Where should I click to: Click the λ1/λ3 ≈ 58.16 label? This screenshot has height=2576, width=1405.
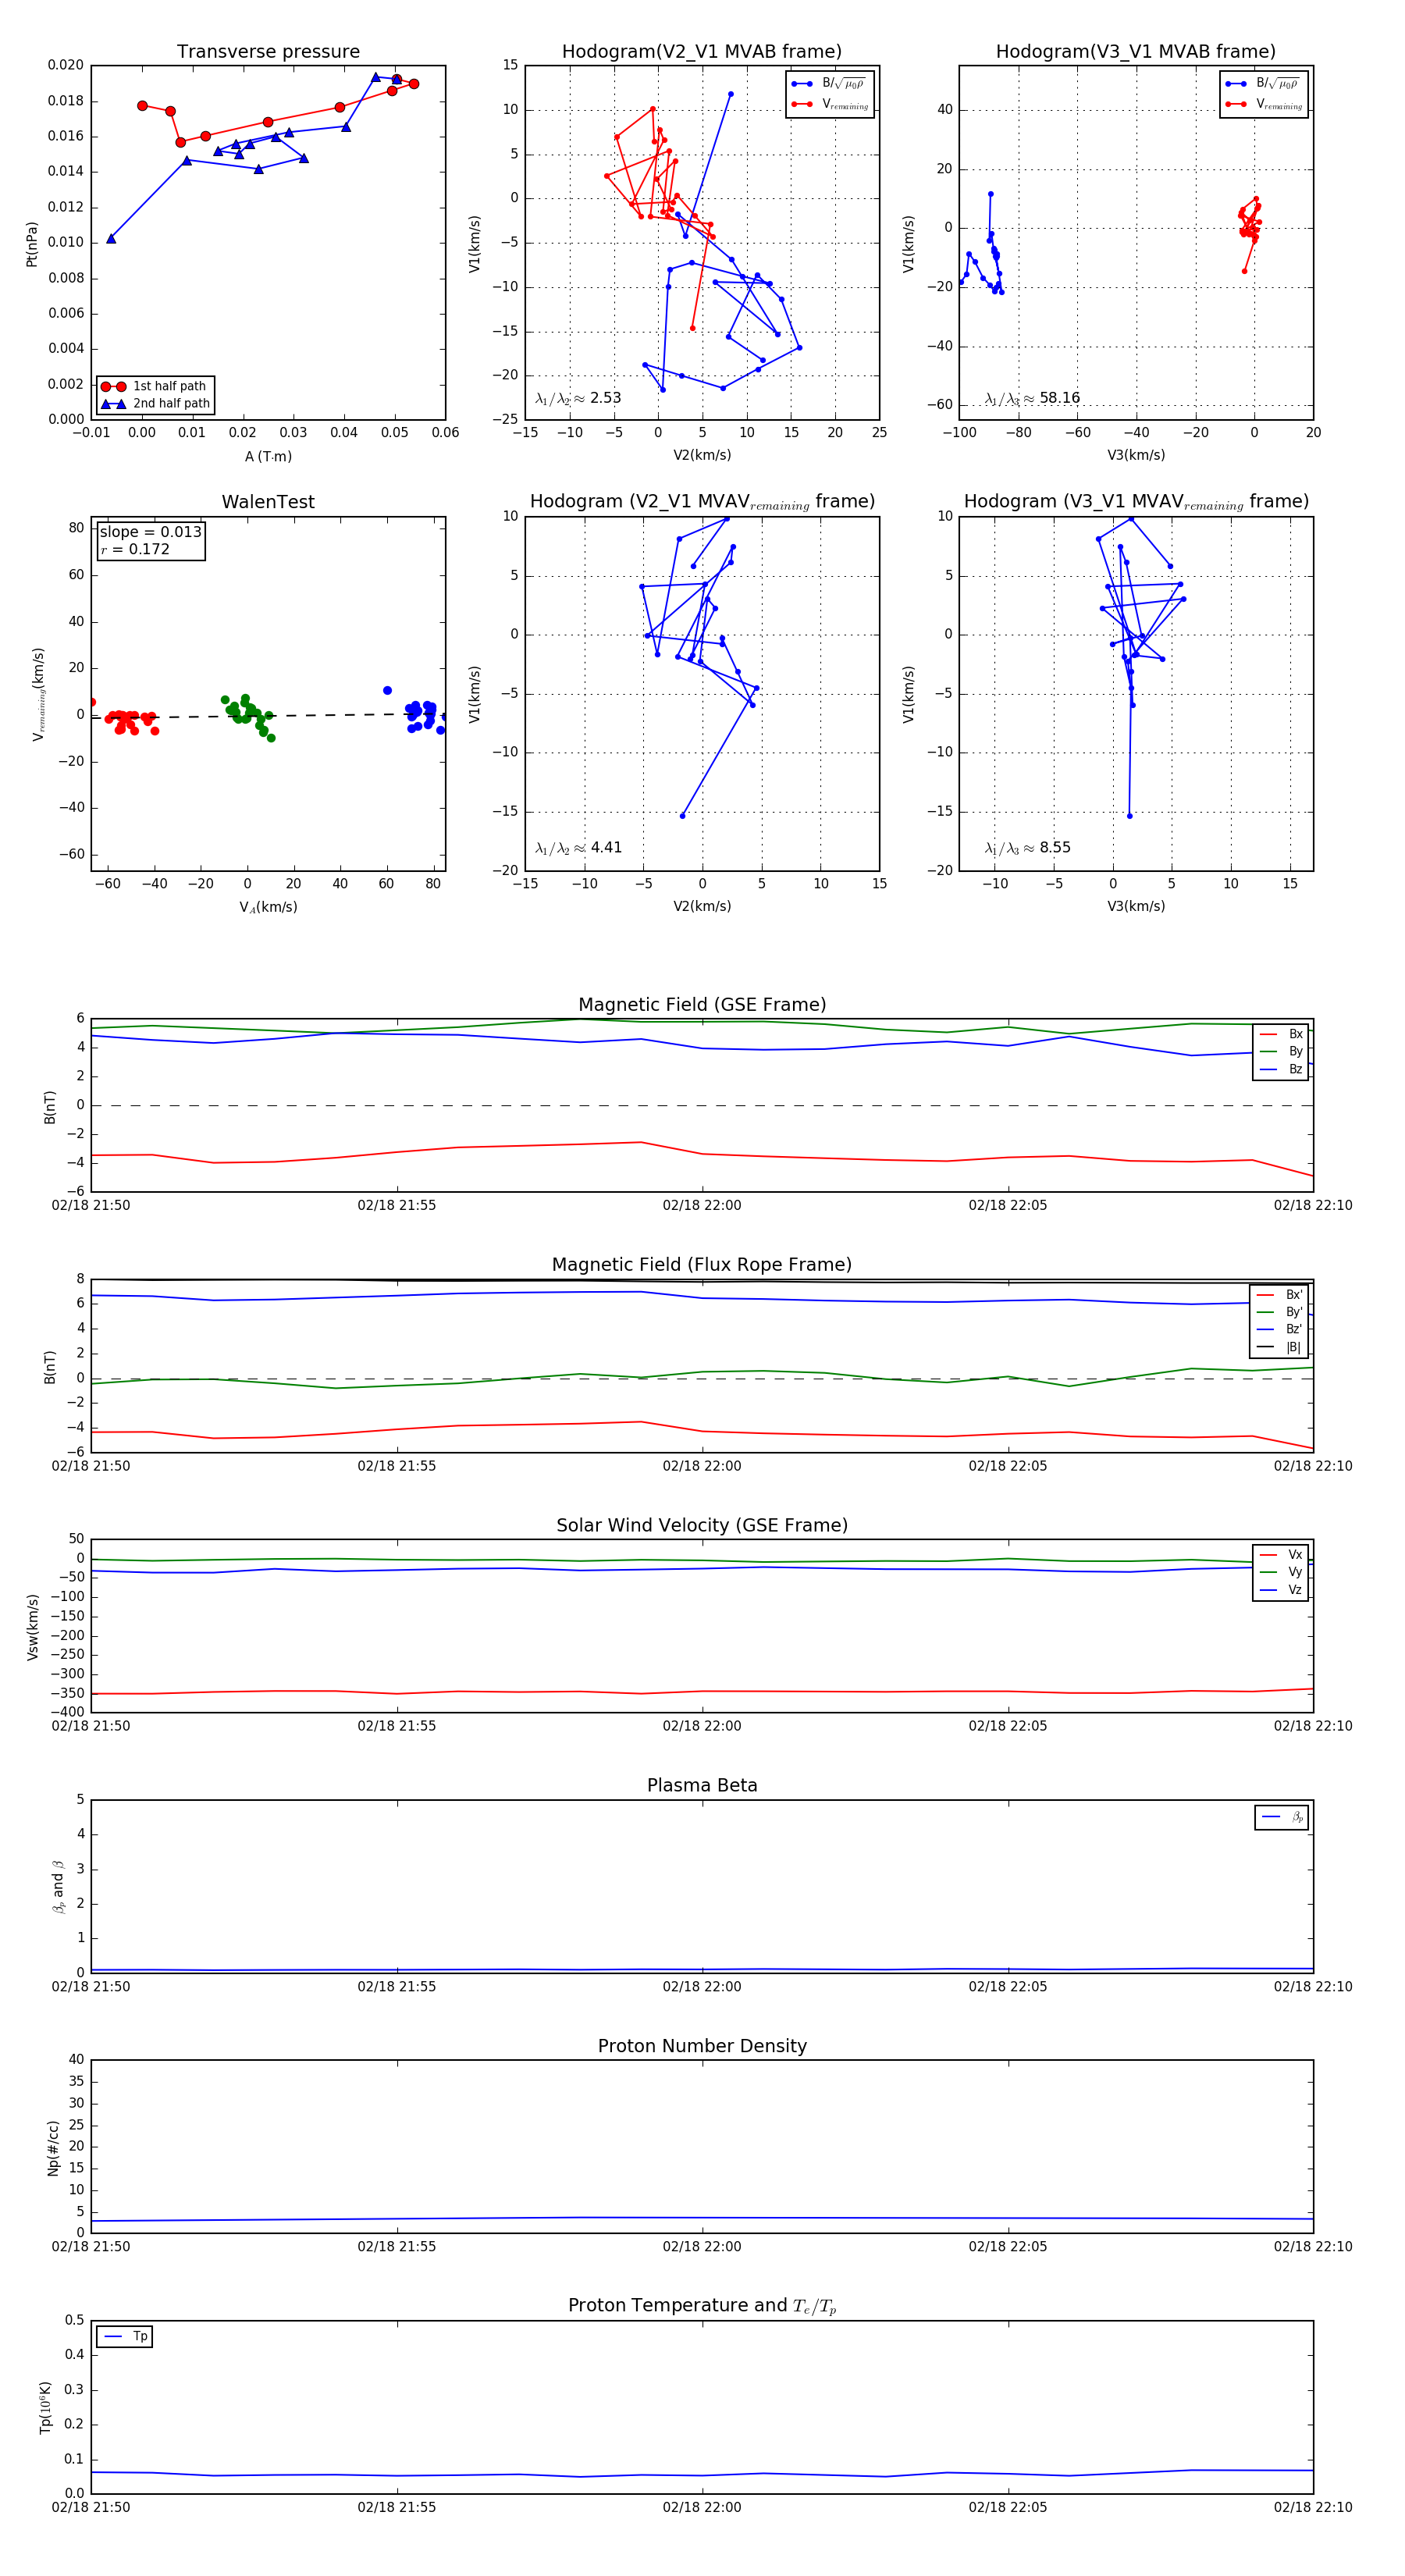(1032, 398)
